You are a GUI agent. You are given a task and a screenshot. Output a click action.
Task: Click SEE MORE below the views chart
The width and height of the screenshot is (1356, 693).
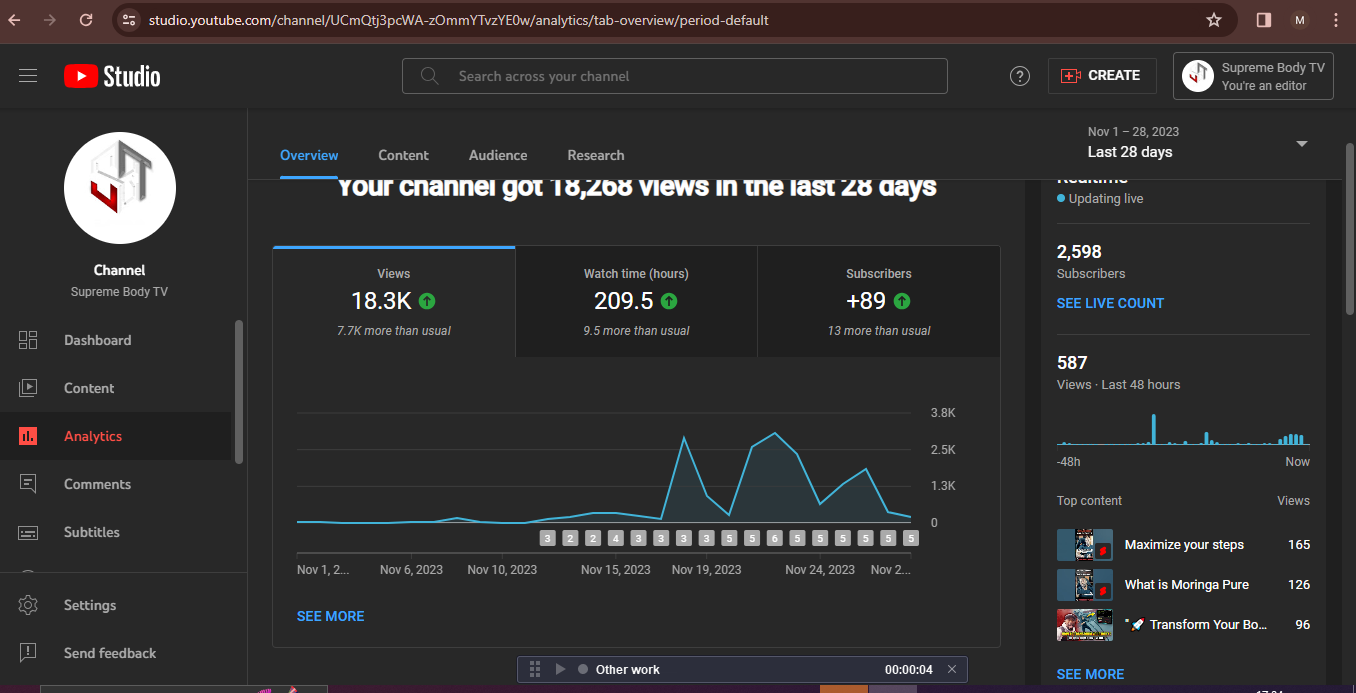pyautogui.click(x=331, y=616)
